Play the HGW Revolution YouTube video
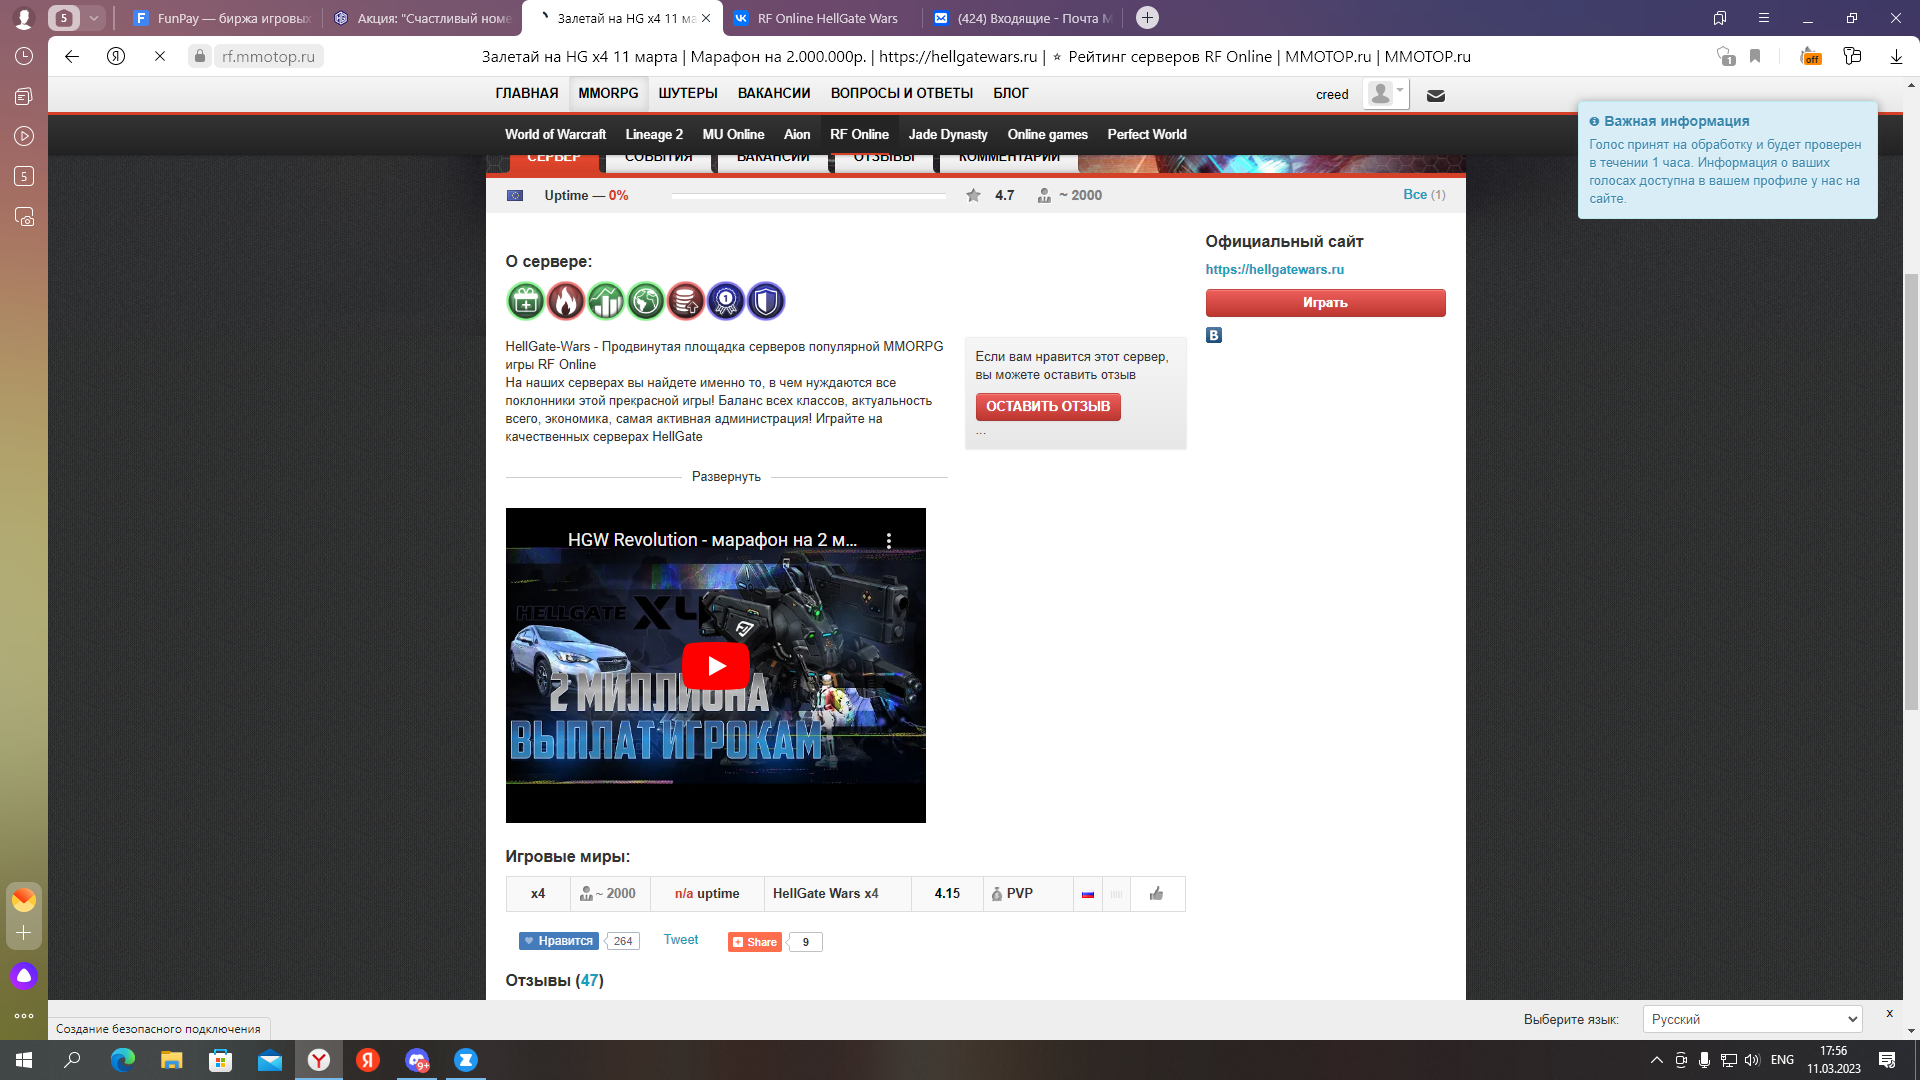This screenshot has width=1920, height=1080. point(716,665)
